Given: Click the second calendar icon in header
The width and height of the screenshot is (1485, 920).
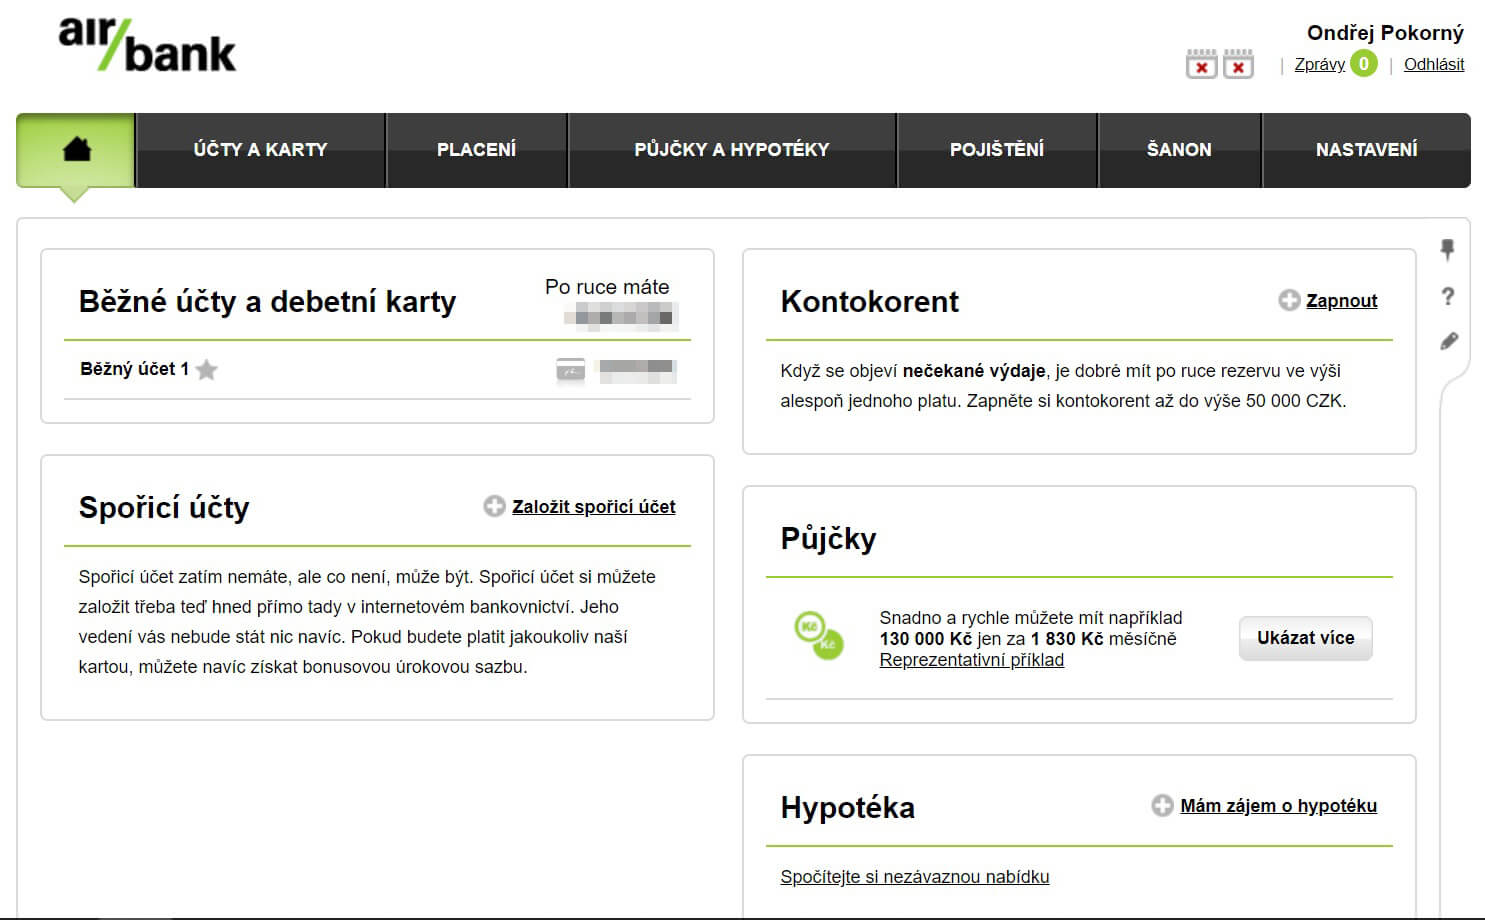Looking at the screenshot, I should pyautogui.click(x=1238, y=64).
